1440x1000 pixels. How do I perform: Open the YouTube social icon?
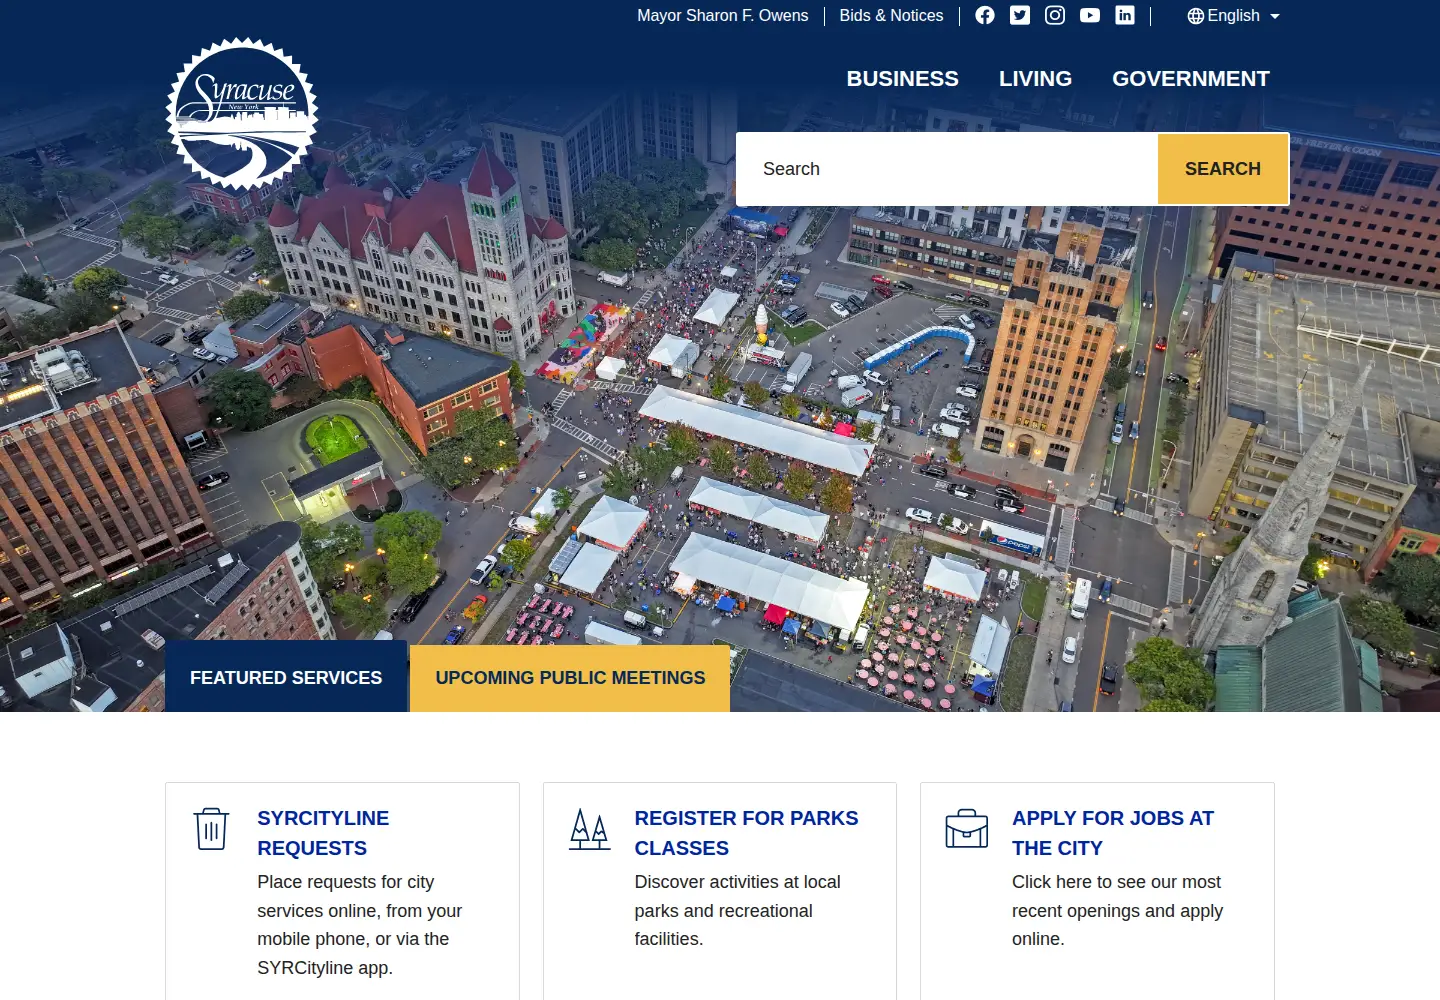click(1090, 15)
